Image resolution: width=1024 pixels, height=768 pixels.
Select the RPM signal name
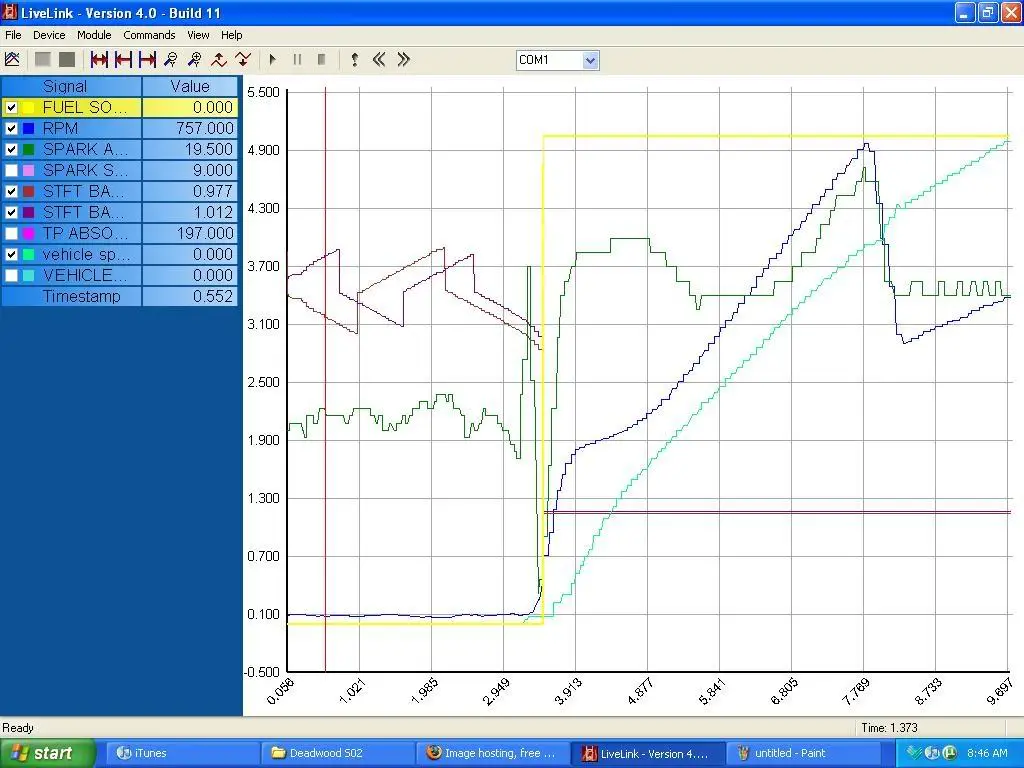coord(60,129)
